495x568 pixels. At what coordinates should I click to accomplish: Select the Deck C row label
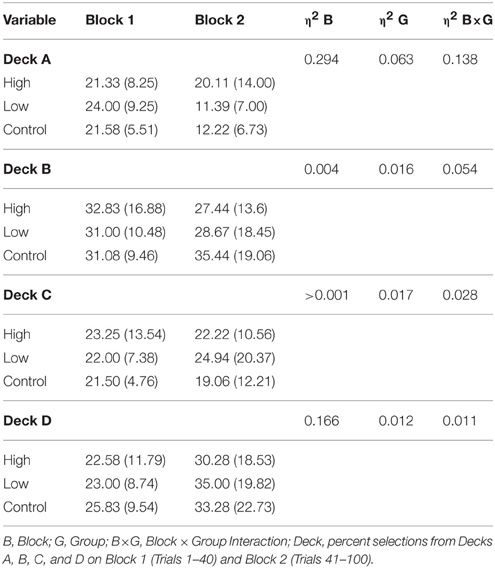pyautogui.click(x=27, y=295)
